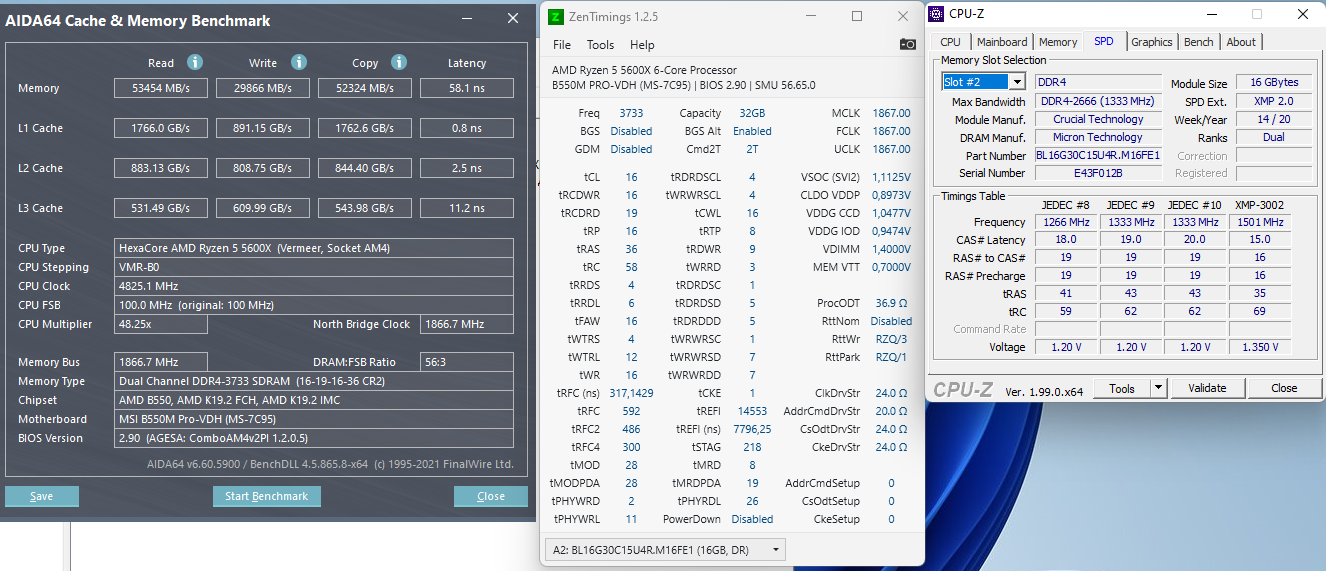Open the Help menu in ZenTimings
The width and height of the screenshot is (1326, 571).
click(x=642, y=45)
